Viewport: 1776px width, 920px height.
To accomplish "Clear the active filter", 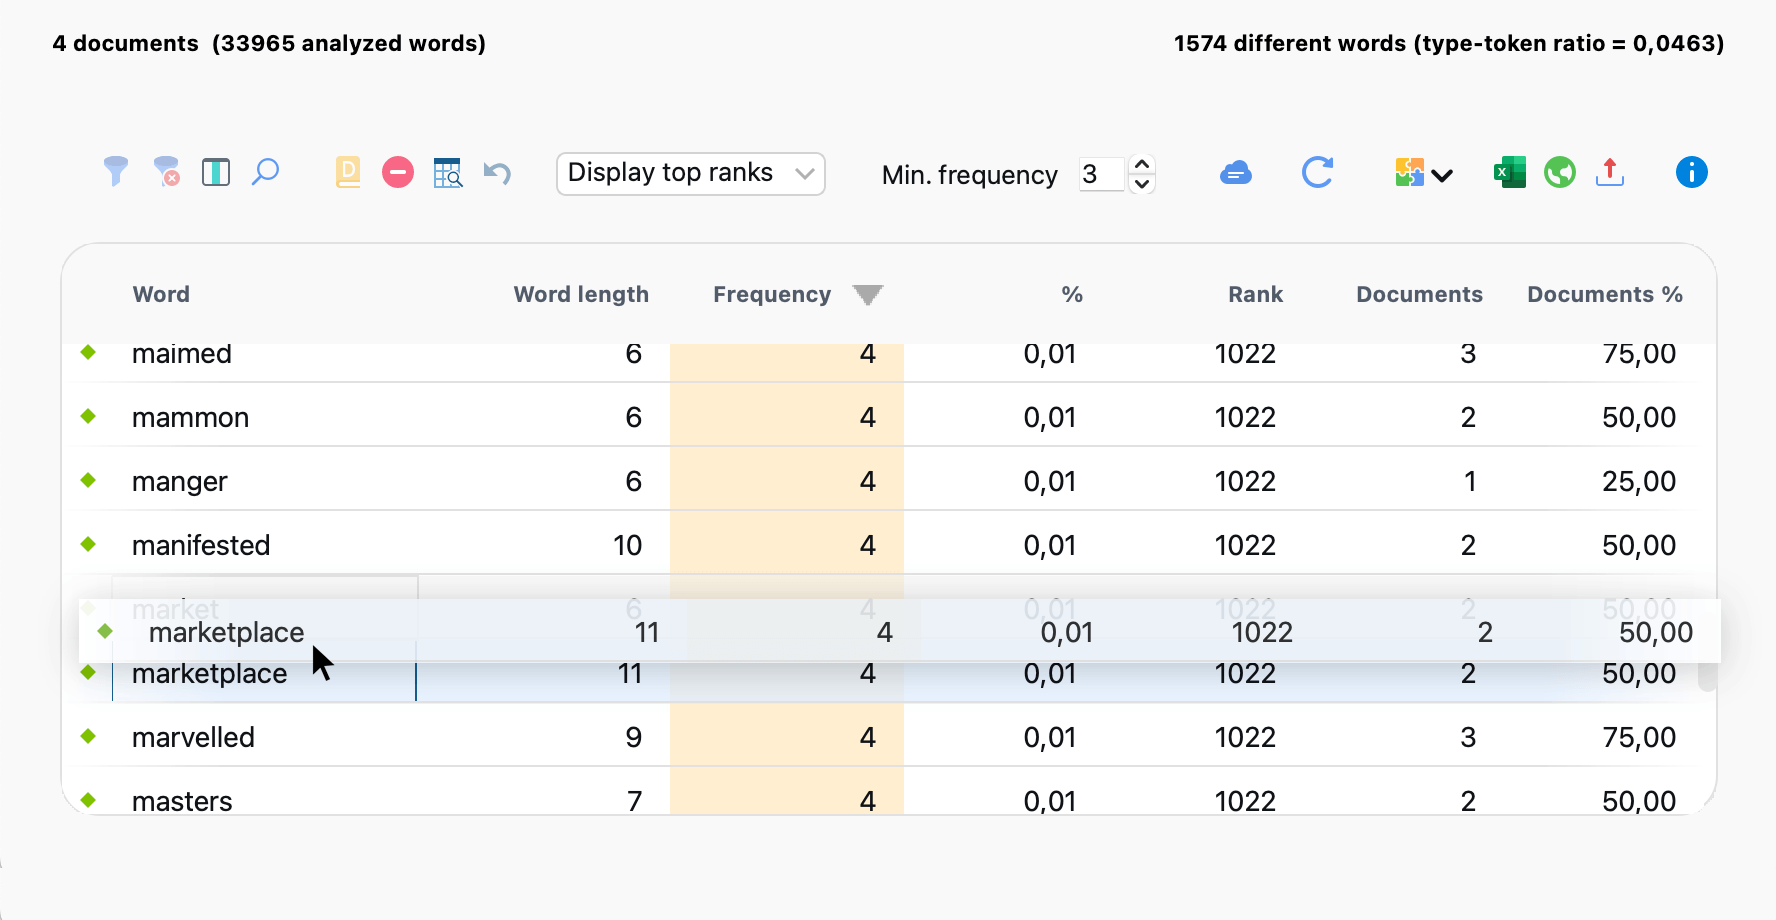I will click(165, 172).
